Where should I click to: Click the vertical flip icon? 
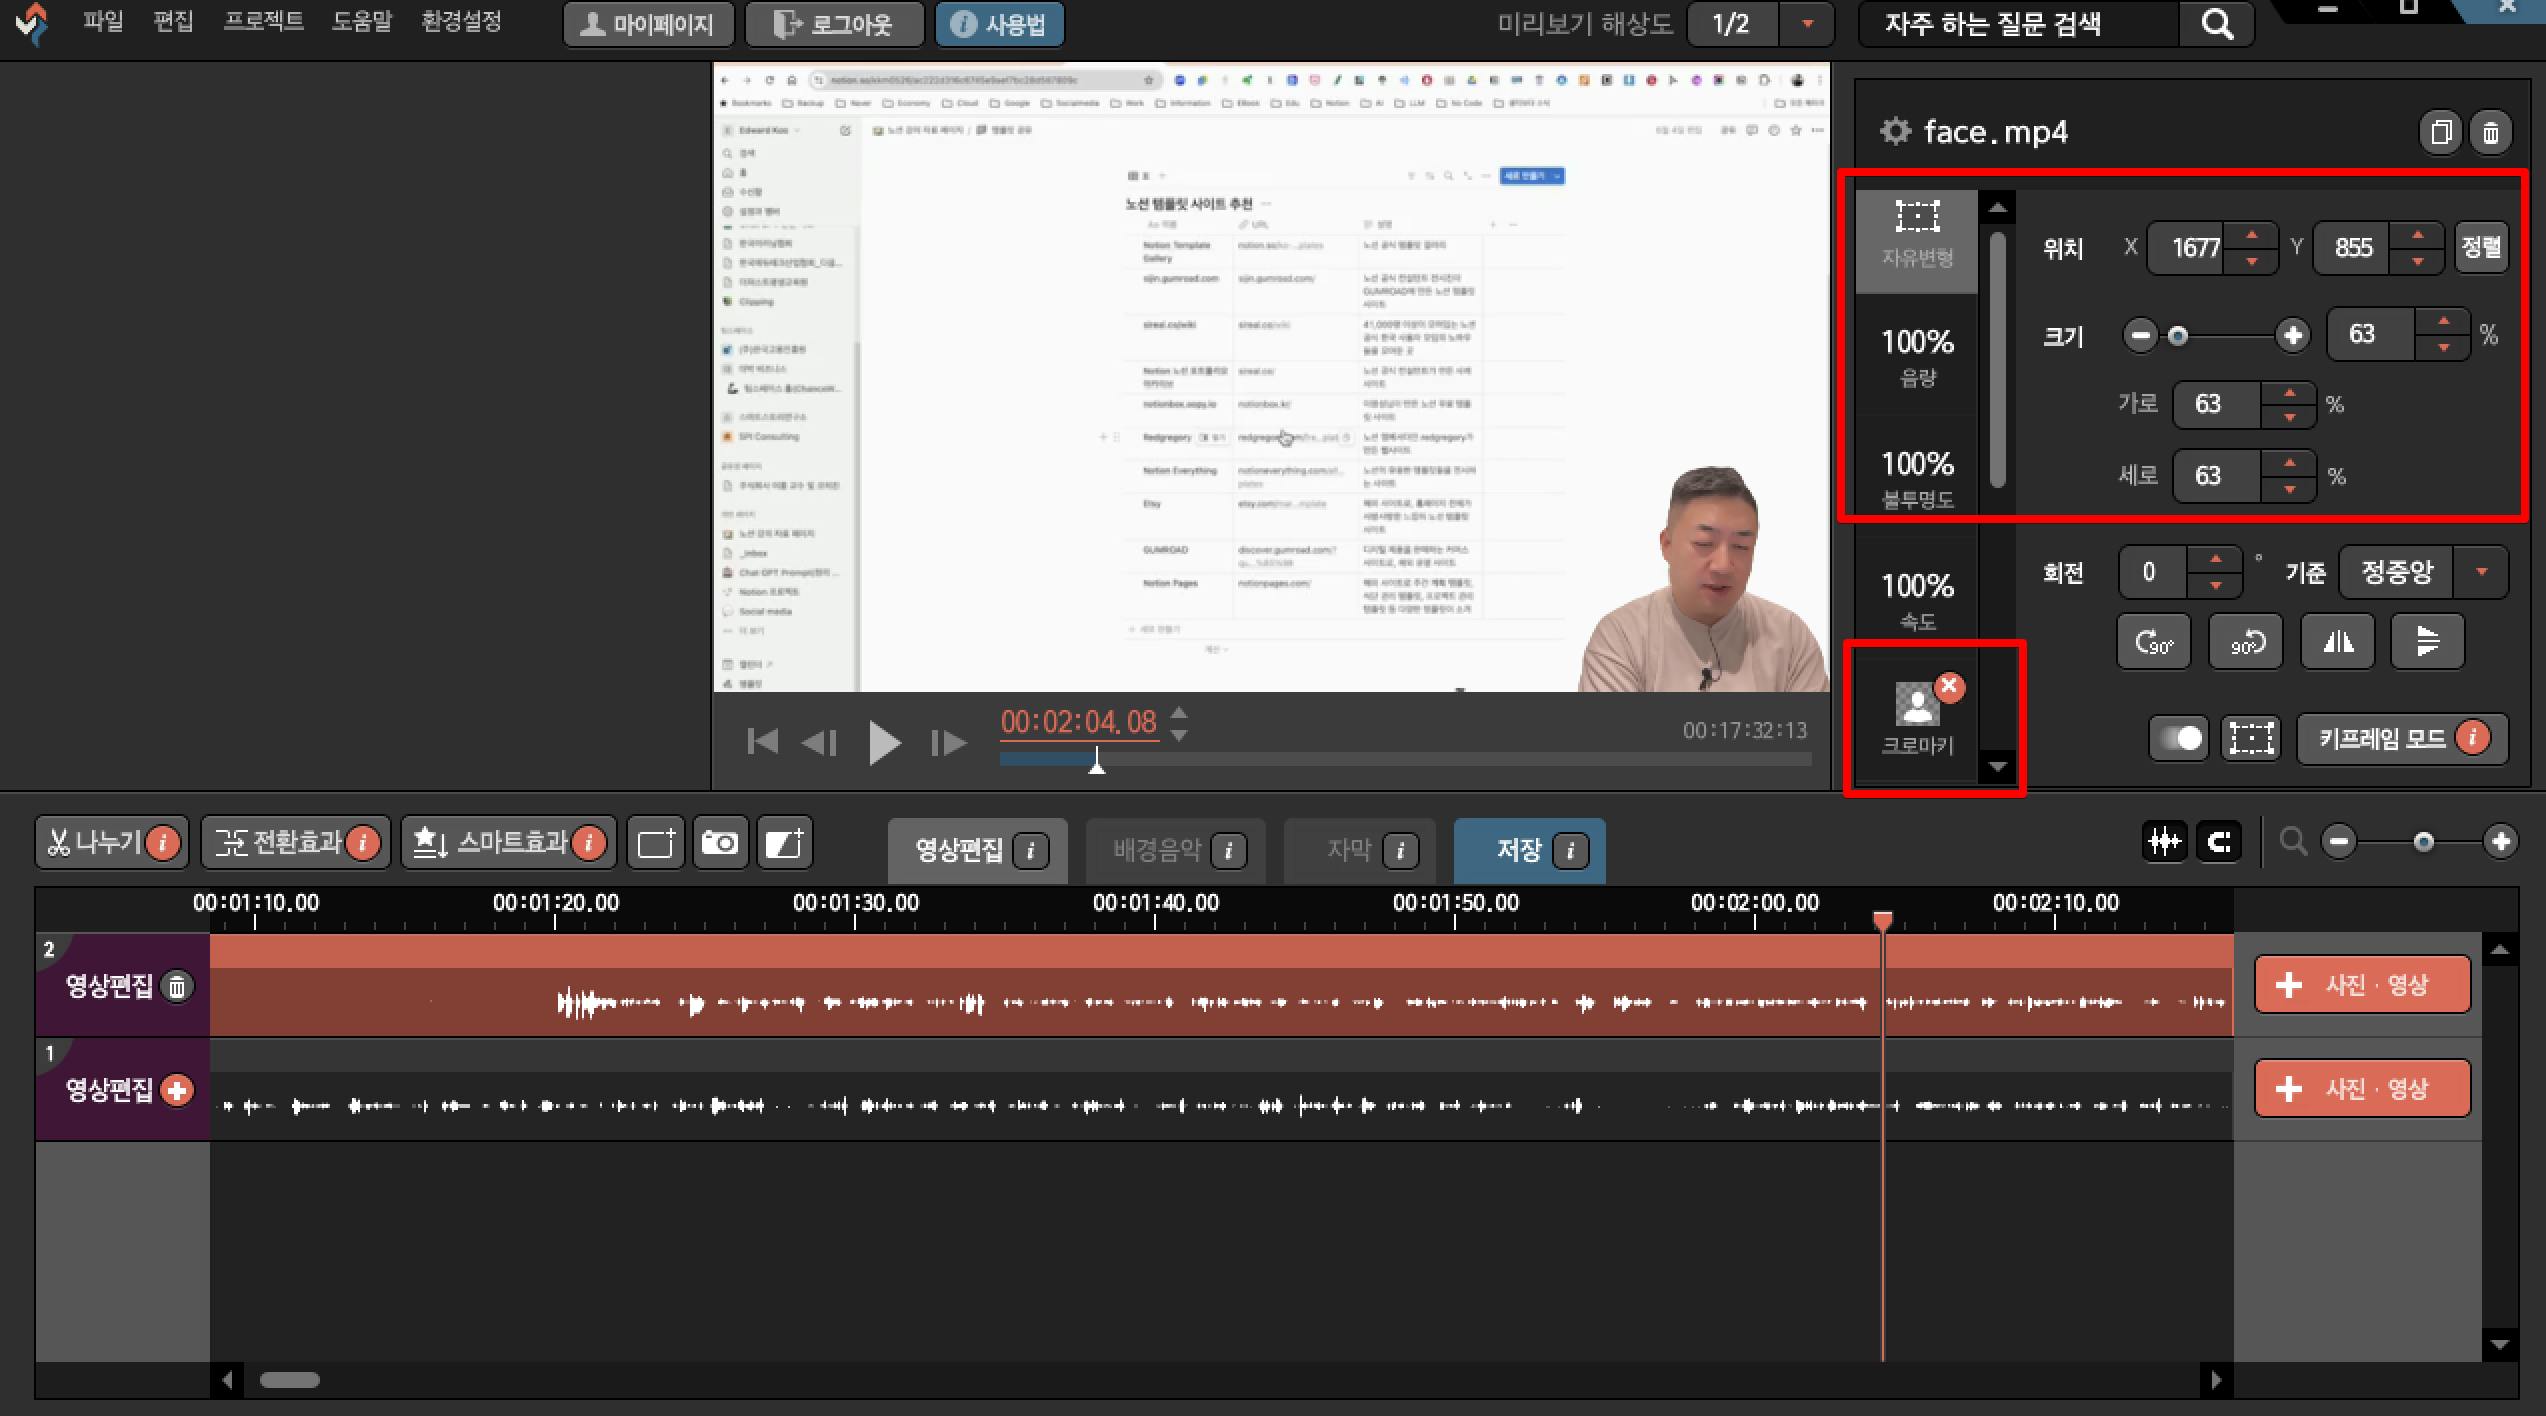tap(2427, 641)
